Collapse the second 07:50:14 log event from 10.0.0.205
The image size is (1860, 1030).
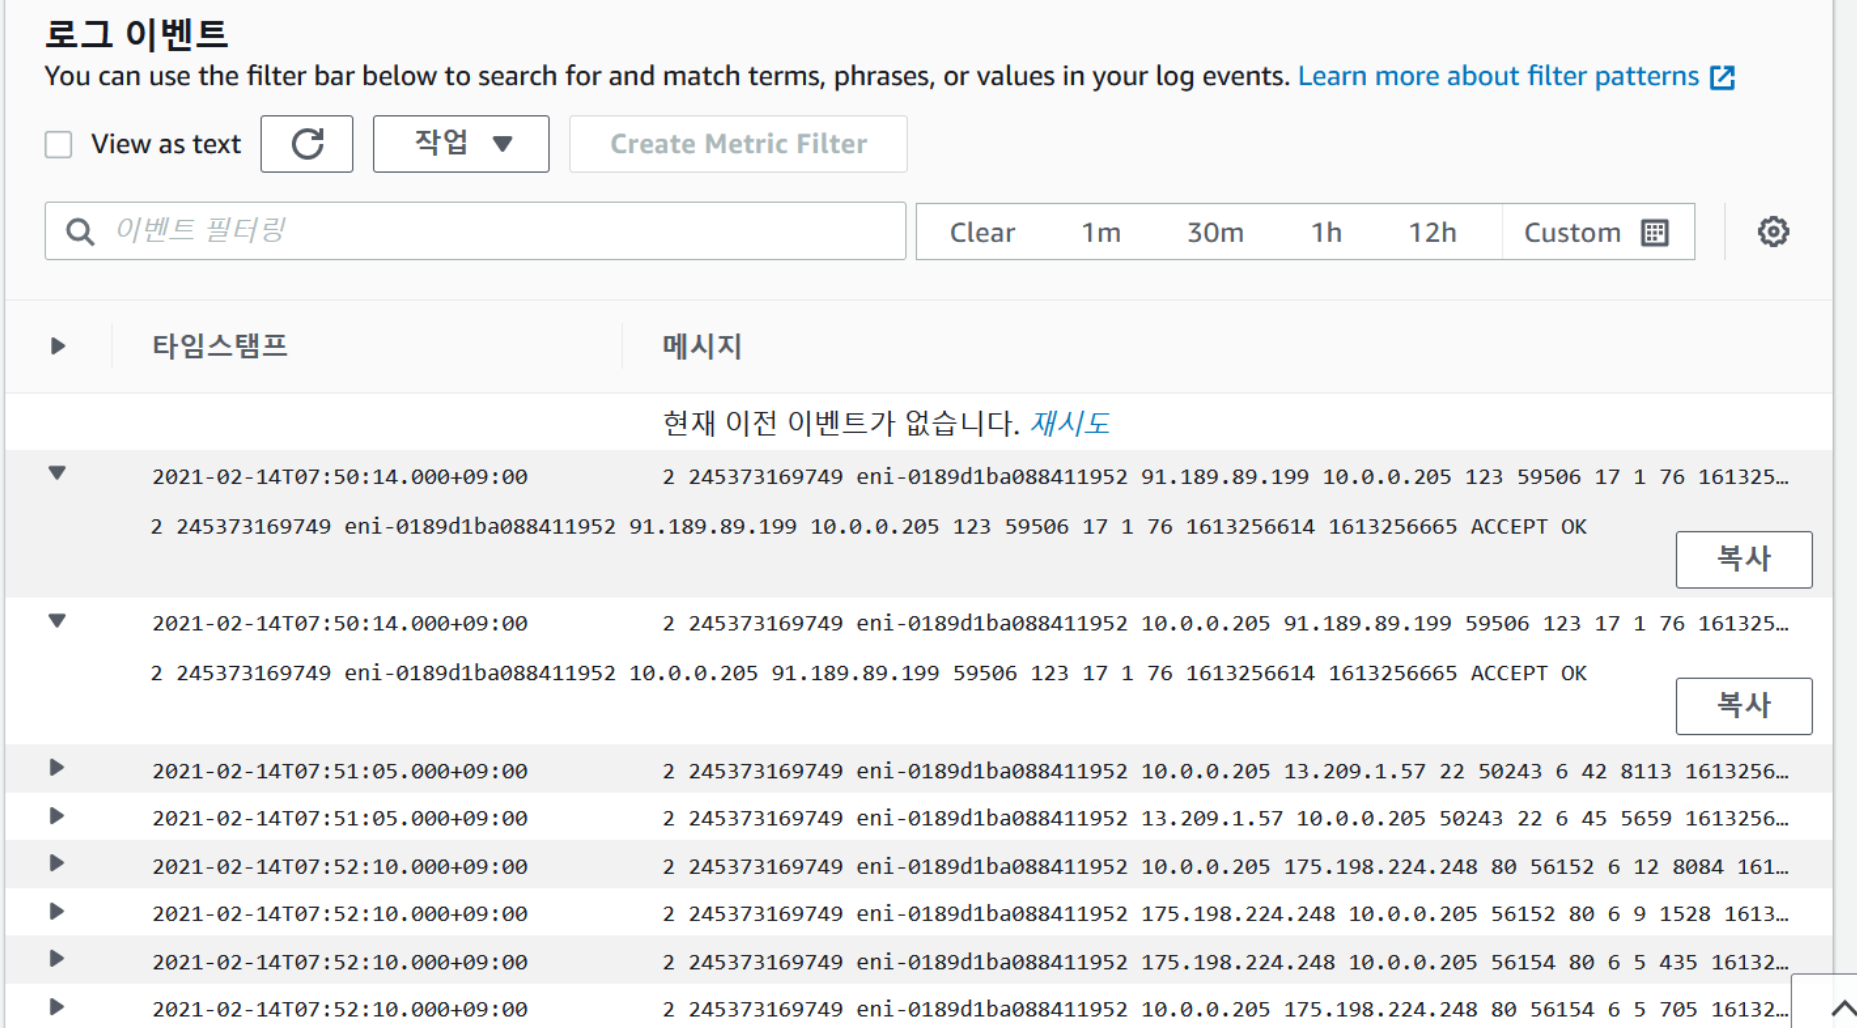[x=57, y=621]
